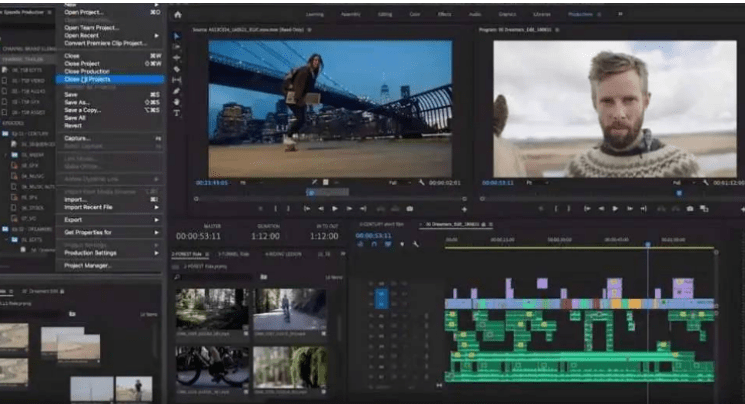Mark Out in the Program monitor
The image size is (745, 404).
coord(569,209)
